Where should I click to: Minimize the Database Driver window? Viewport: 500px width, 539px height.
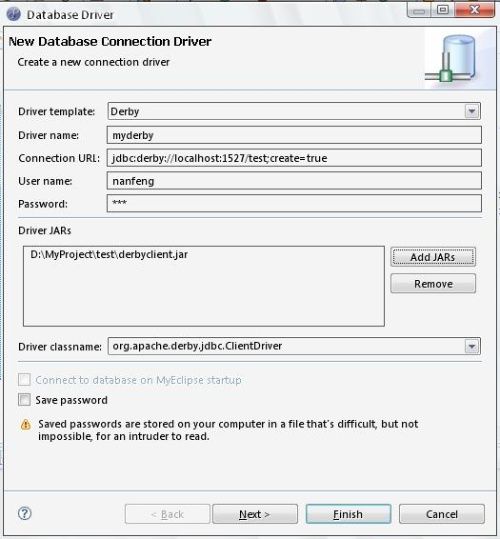point(419,11)
